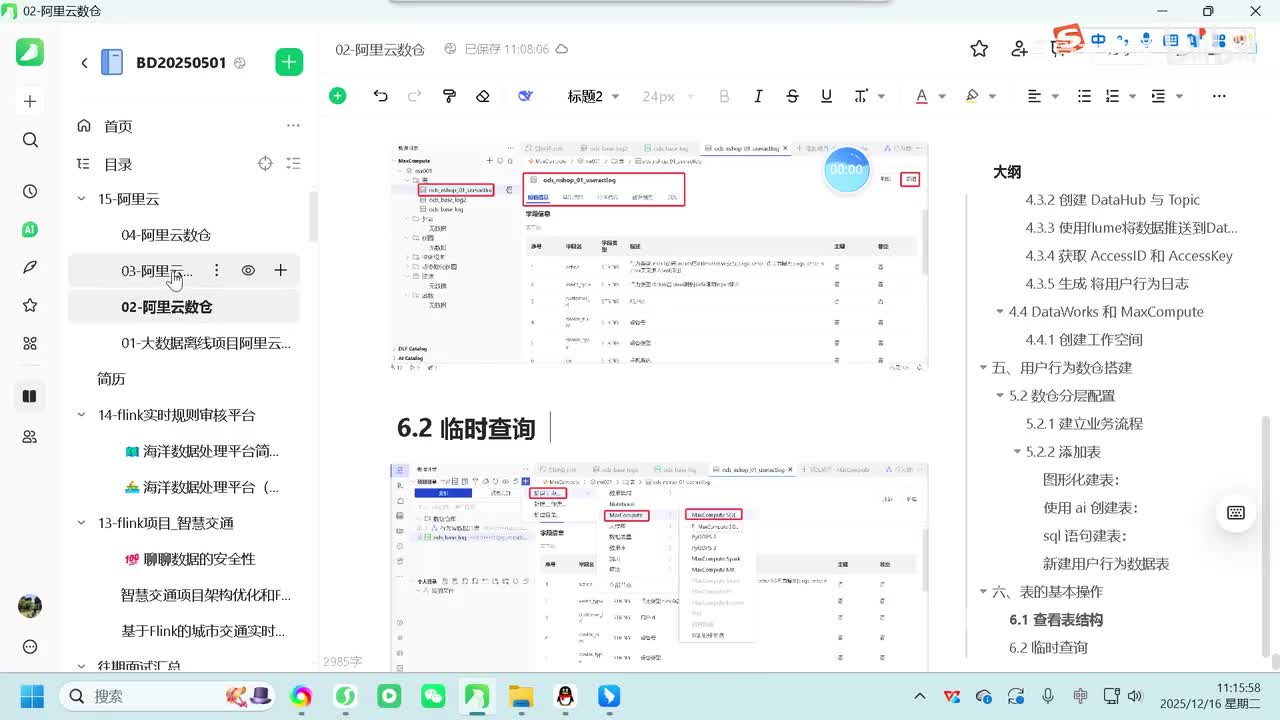Apply highlight color marker

(972, 96)
